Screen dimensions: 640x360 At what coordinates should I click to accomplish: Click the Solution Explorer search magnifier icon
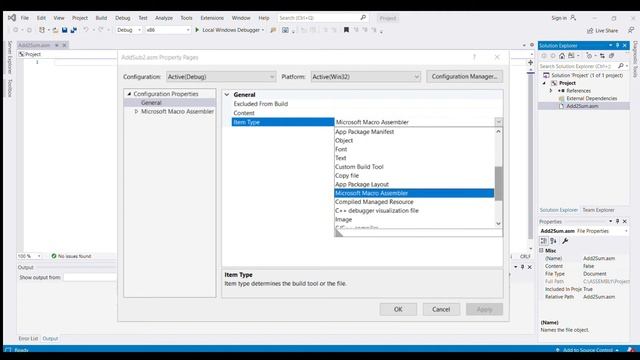click(x=620, y=66)
